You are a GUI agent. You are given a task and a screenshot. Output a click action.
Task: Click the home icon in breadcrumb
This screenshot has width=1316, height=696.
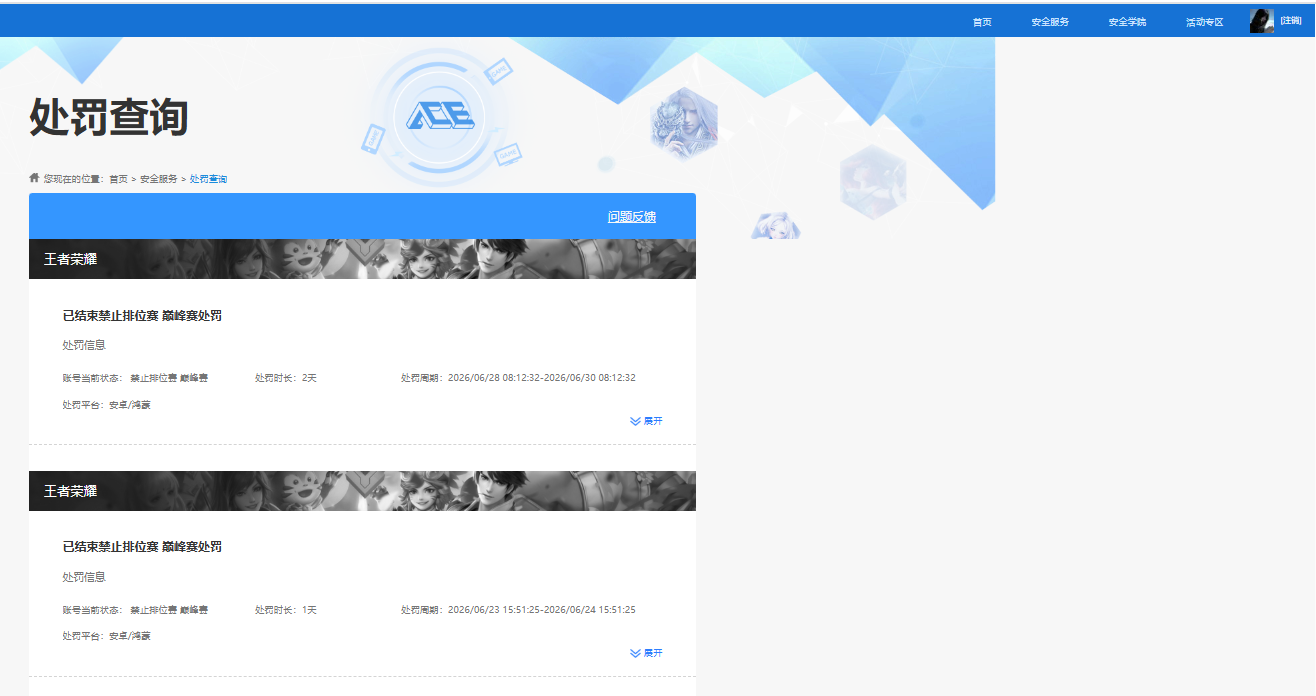point(34,178)
